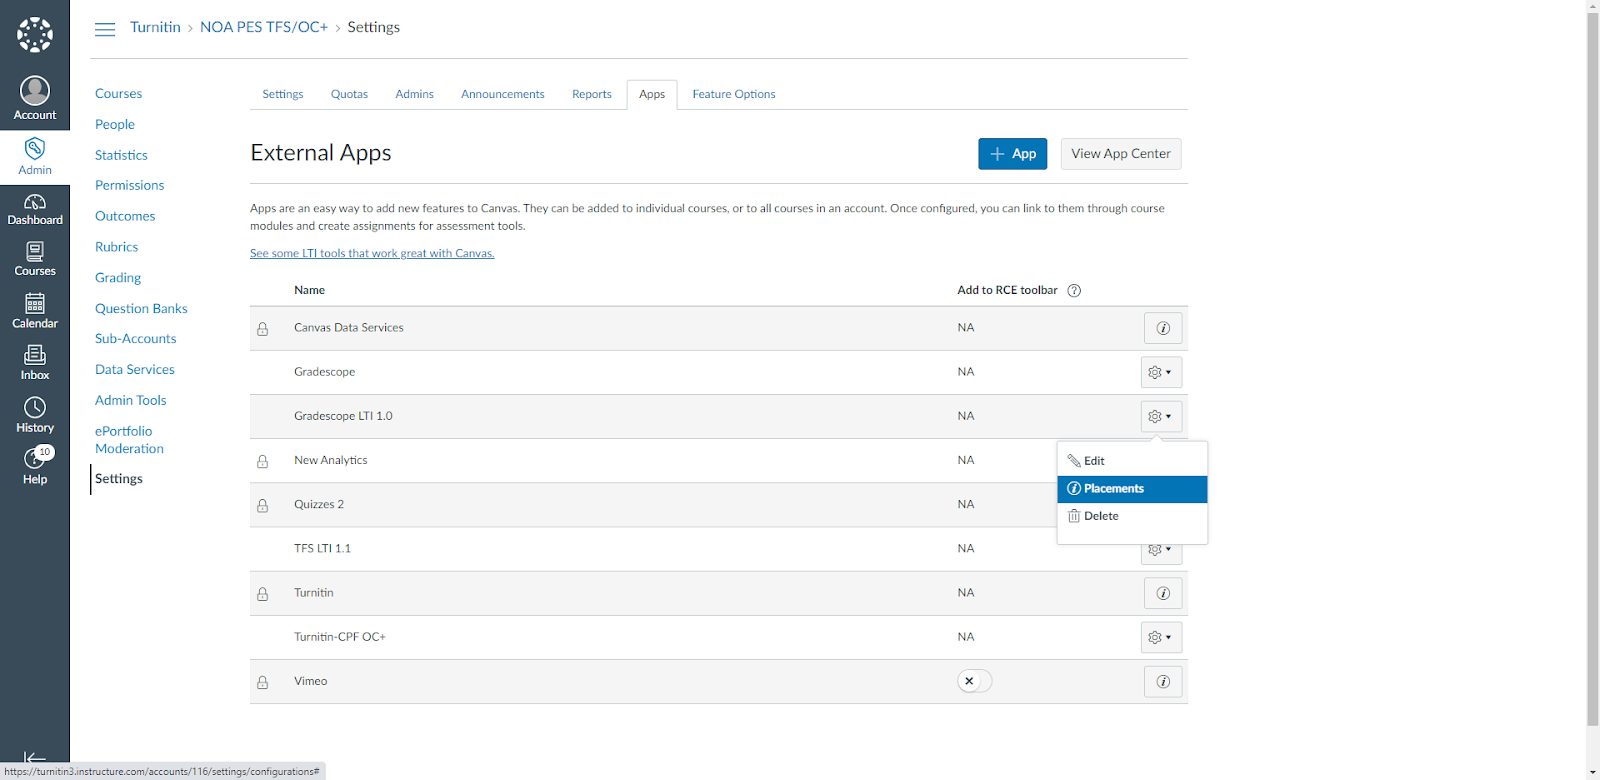The width and height of the screenshot is (1600, 780).
Task: Open gear dropdown for Gradescope
Action: click(1161, 372)
